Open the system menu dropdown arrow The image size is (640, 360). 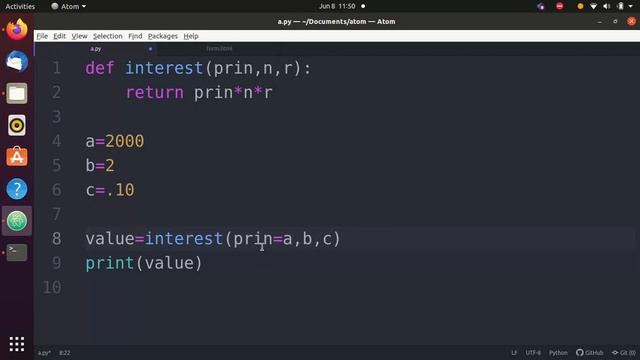(x=631, y=6)
